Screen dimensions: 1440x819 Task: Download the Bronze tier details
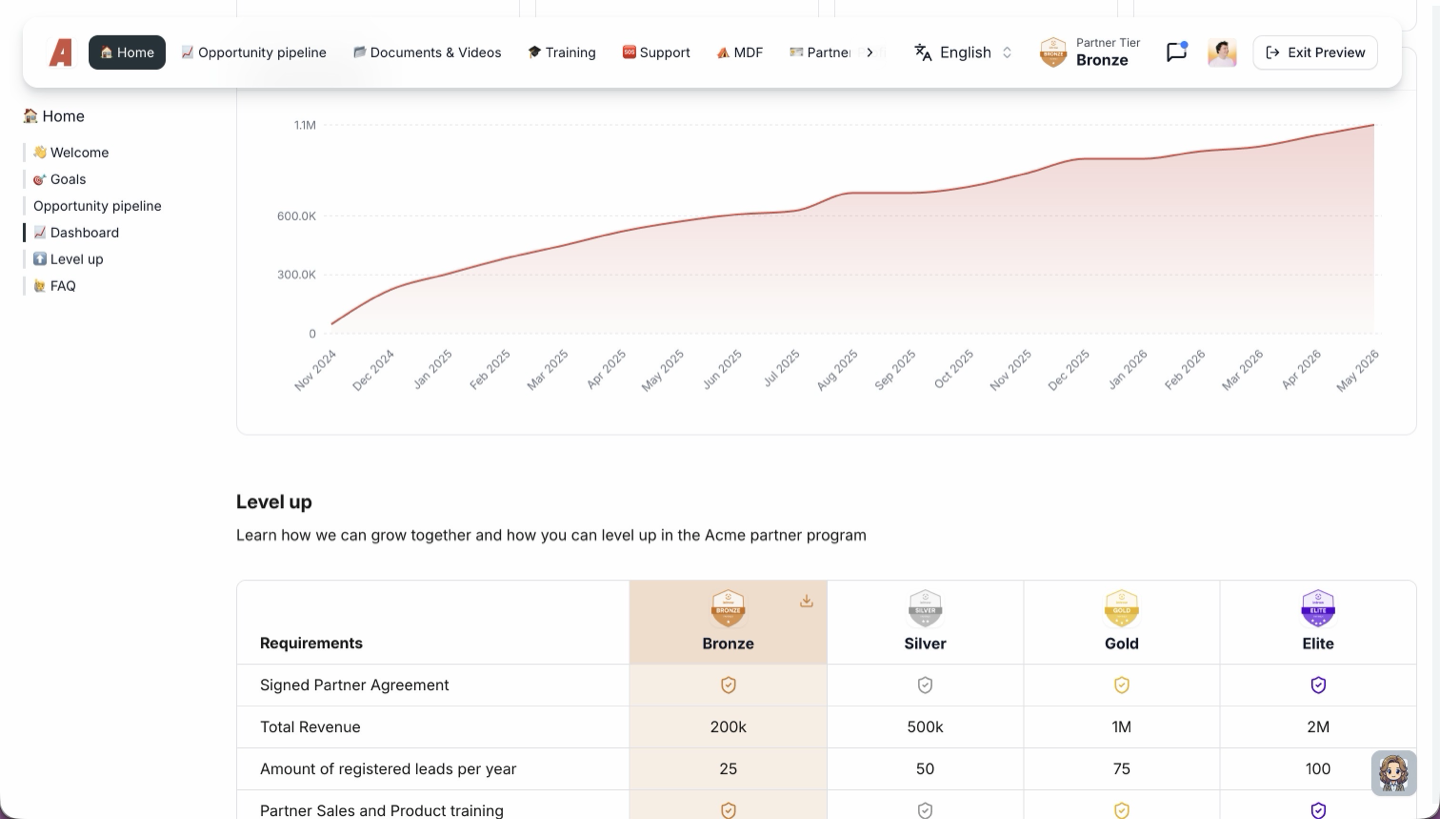coord(806,601)
